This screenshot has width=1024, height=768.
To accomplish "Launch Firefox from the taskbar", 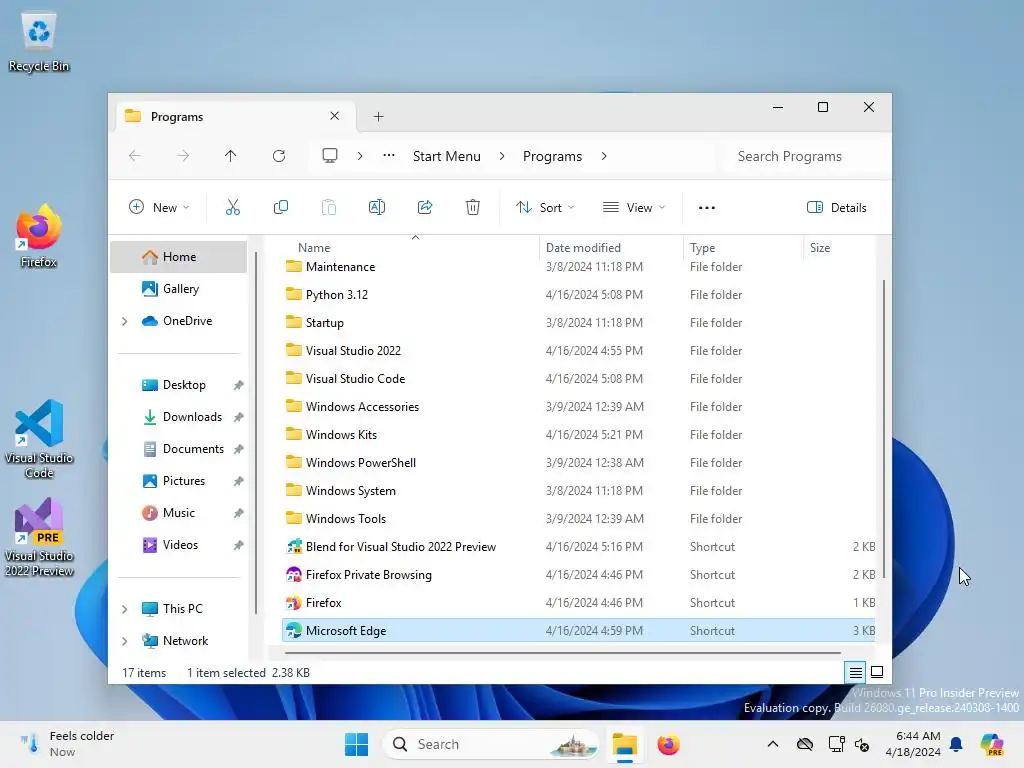I will pos(669,744).
